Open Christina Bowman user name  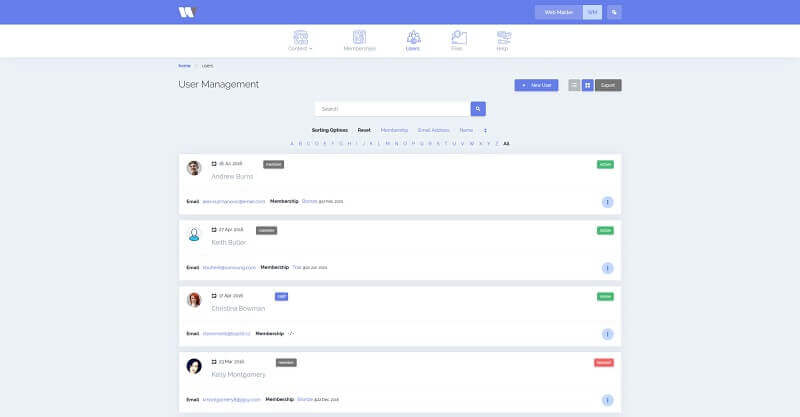[x=238, y=309]
